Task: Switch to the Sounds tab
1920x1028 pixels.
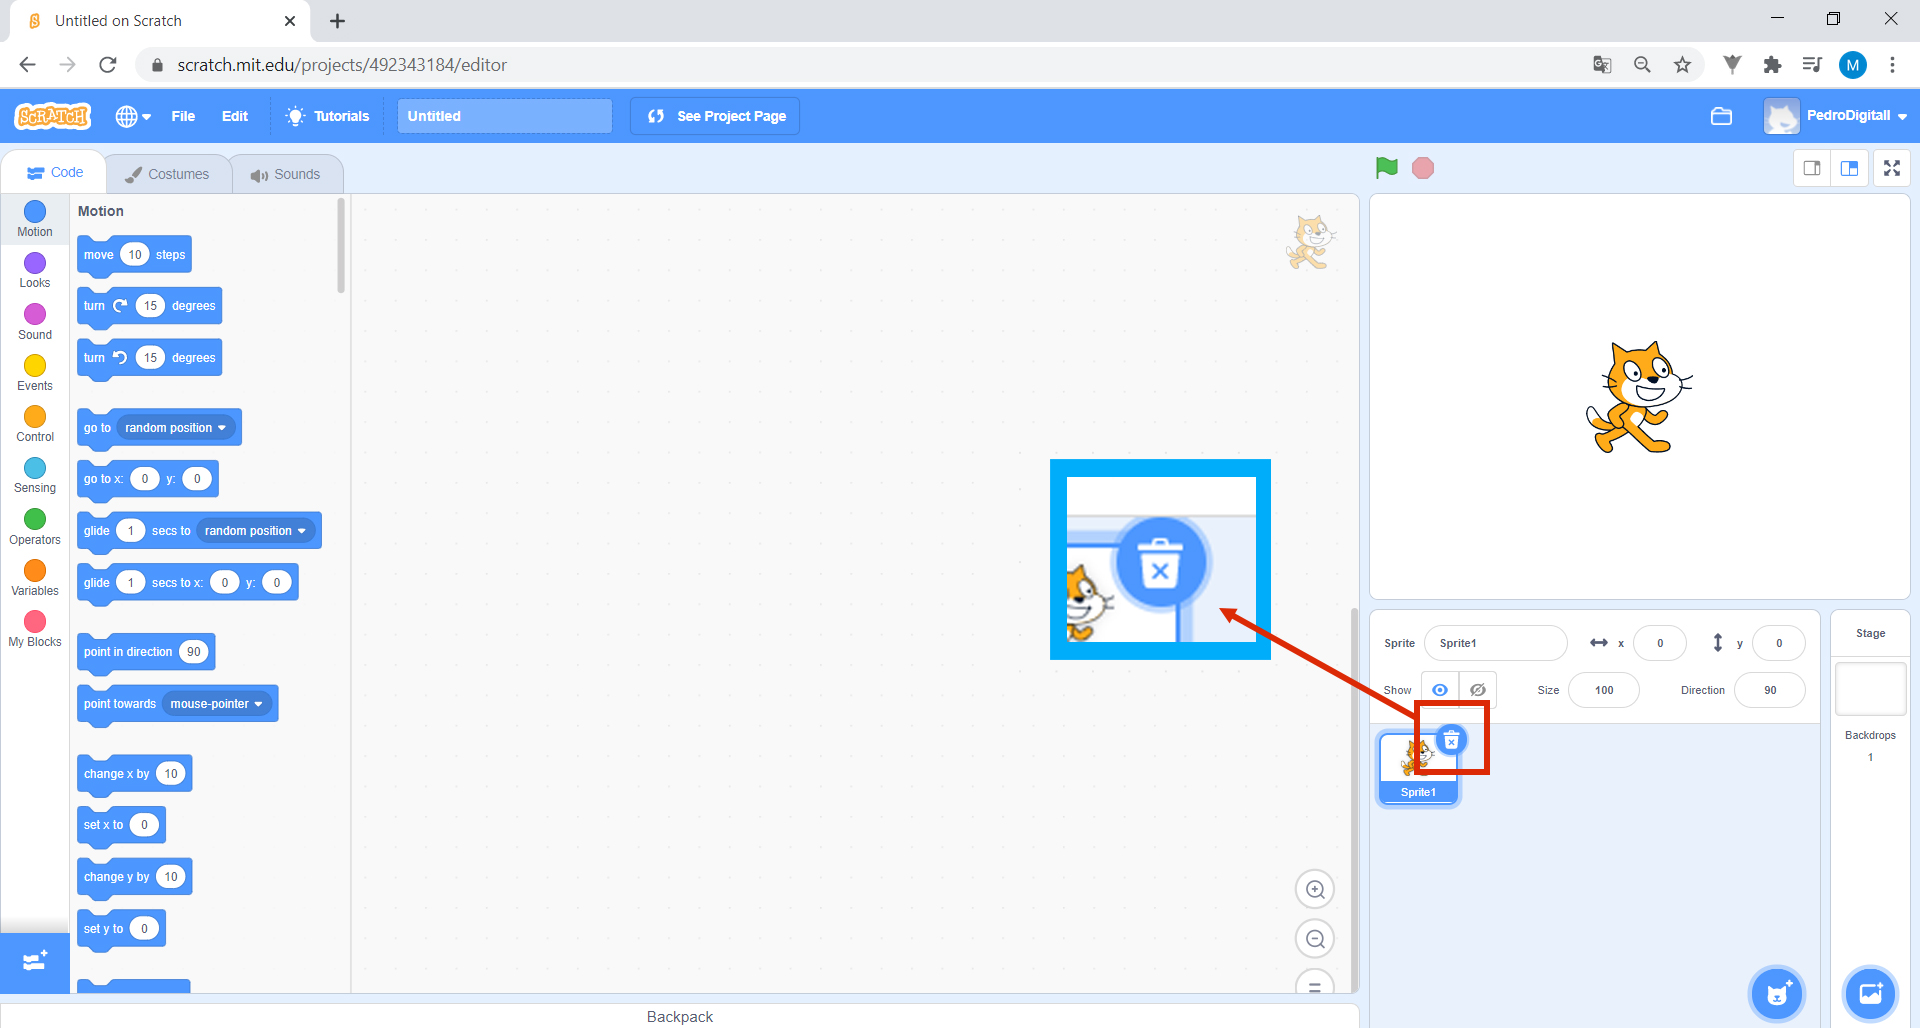Action: pyautogui.click(x=286, y=174)
